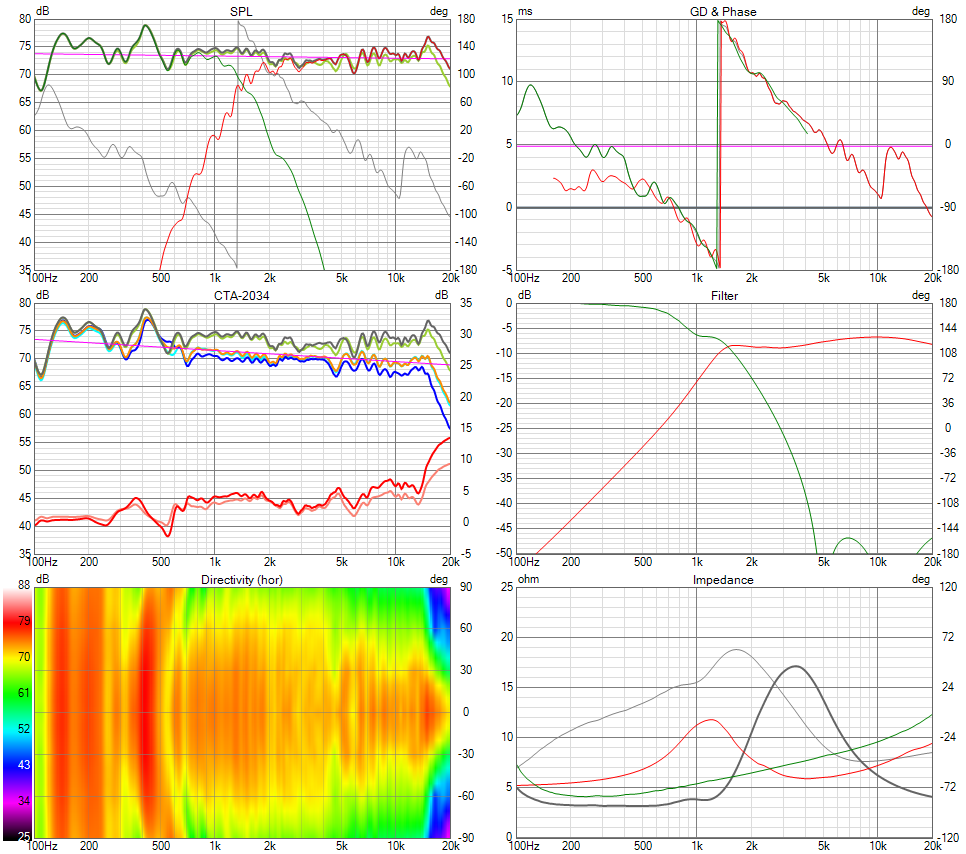Select the Filter chart title
This screenshot has height=854, width=966.
[x=724, y=295]
